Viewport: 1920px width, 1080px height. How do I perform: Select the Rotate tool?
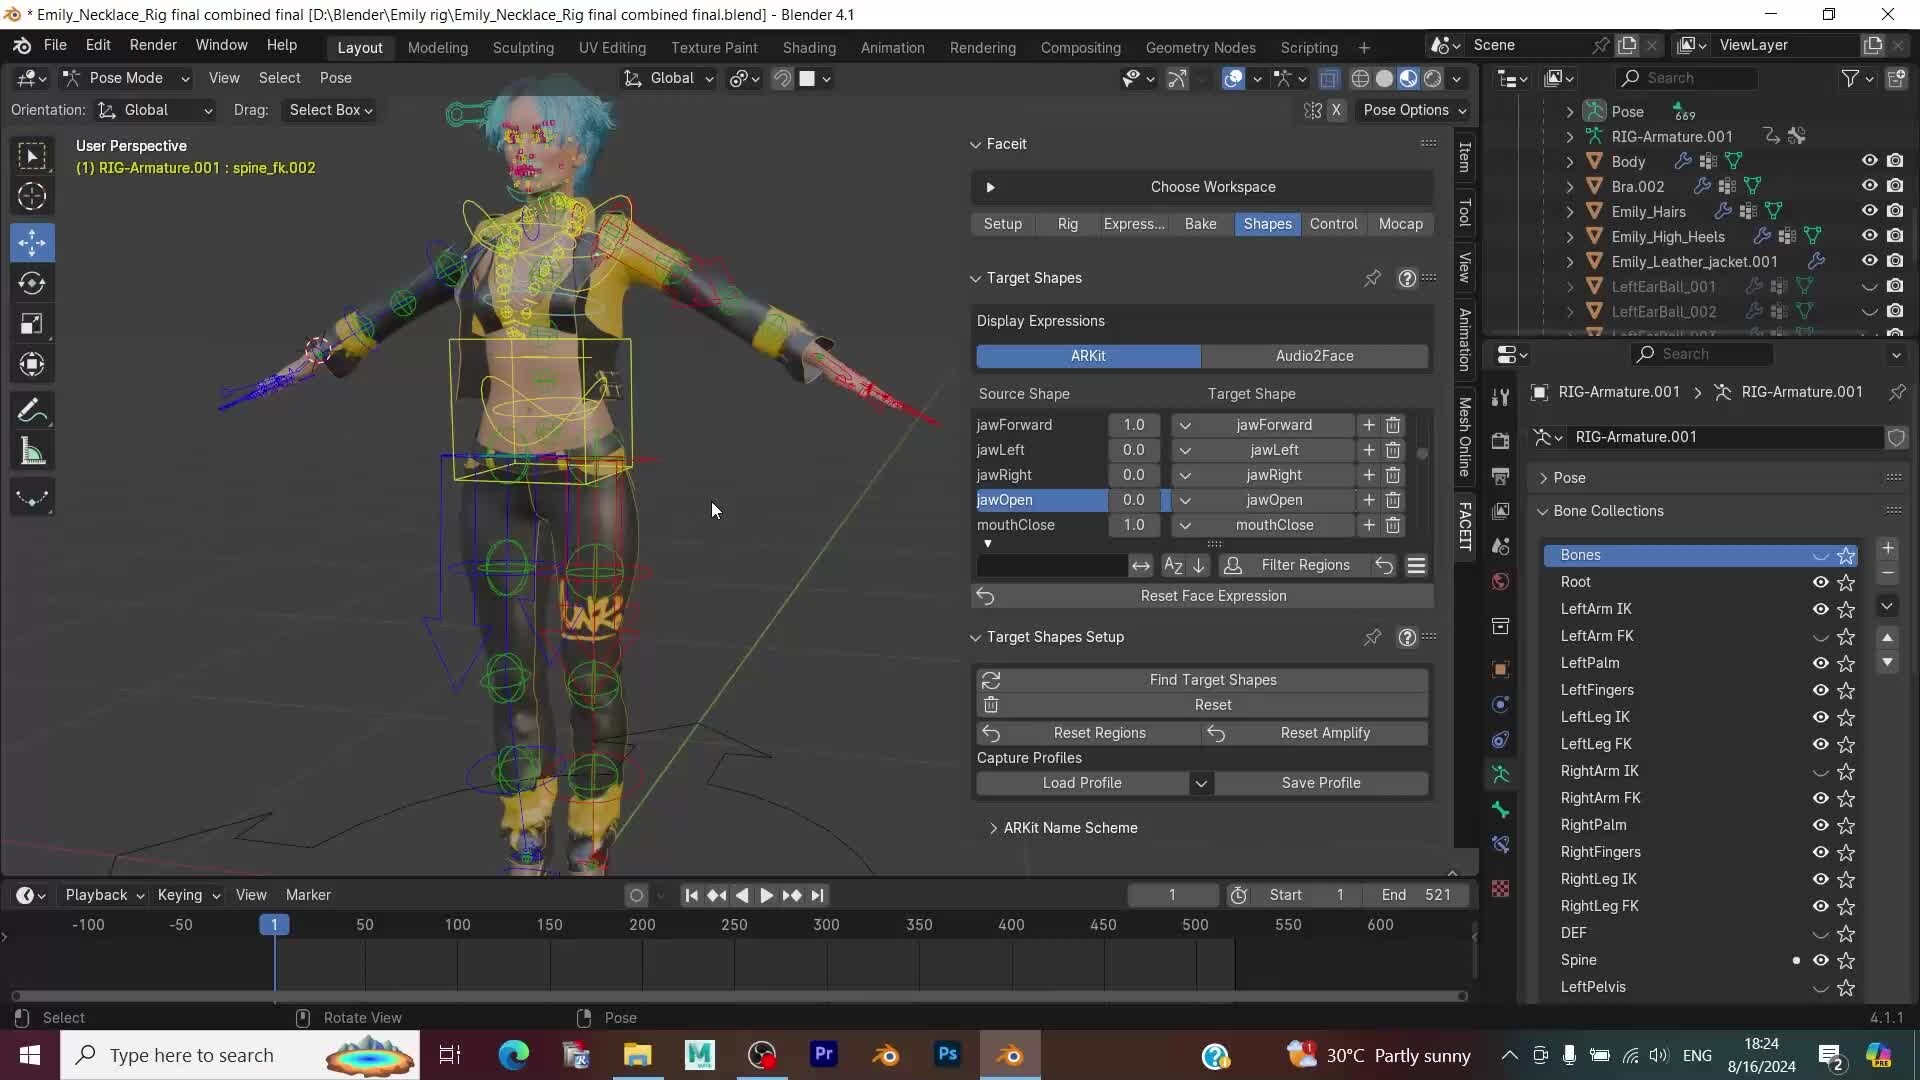coord(31,283)
